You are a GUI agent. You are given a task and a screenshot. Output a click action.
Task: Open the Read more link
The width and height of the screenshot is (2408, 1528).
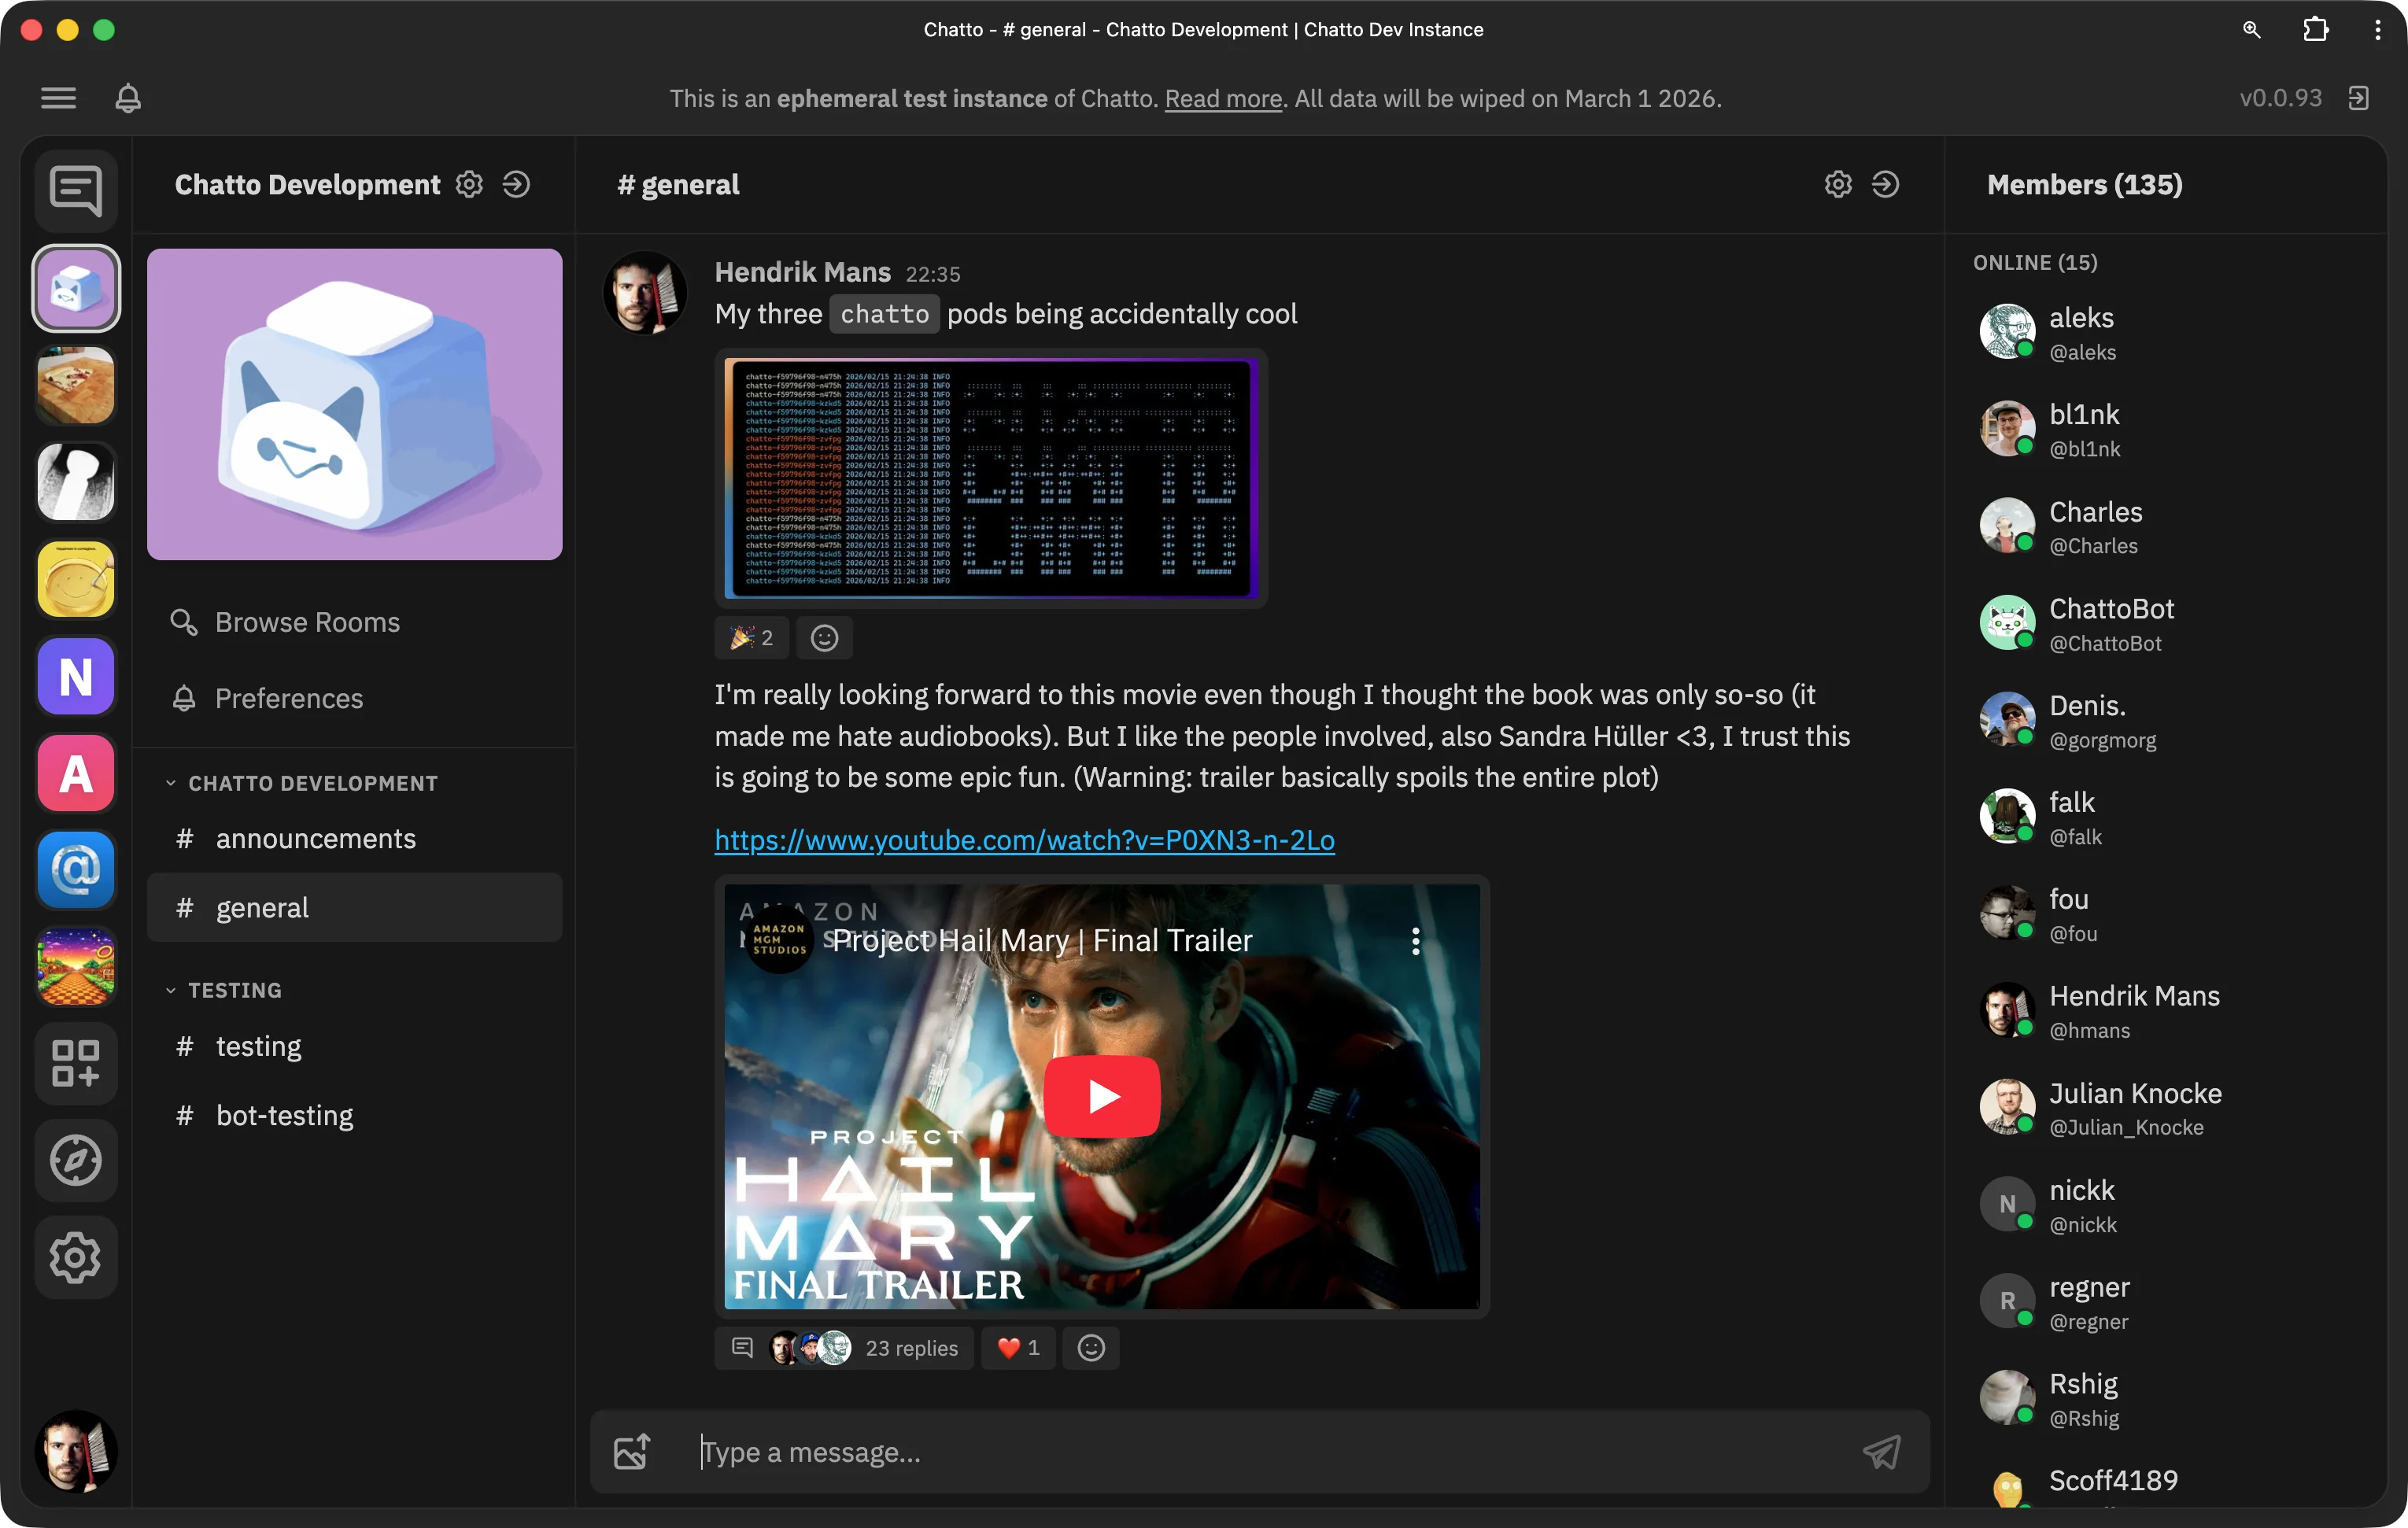[1222, 99]
